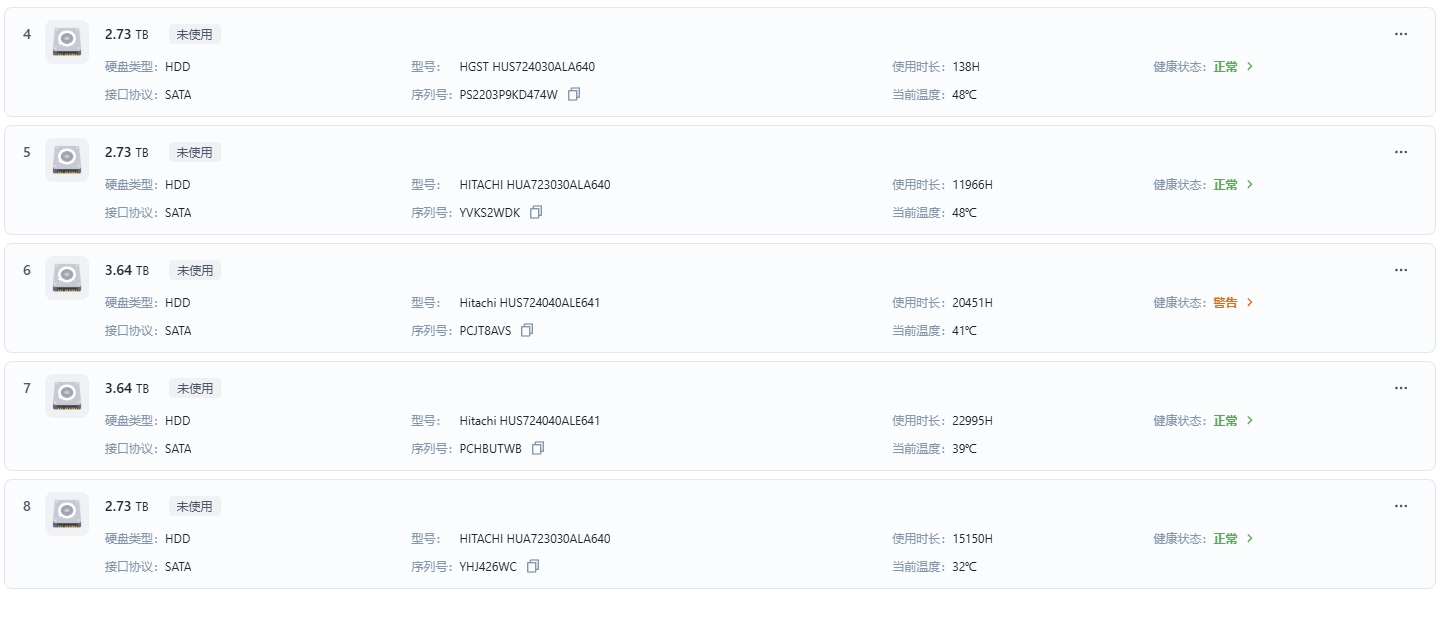Open the 警告 health status of disk 6
The width and height of the screenshot is (1456, 617).
tap(1225, 303)
